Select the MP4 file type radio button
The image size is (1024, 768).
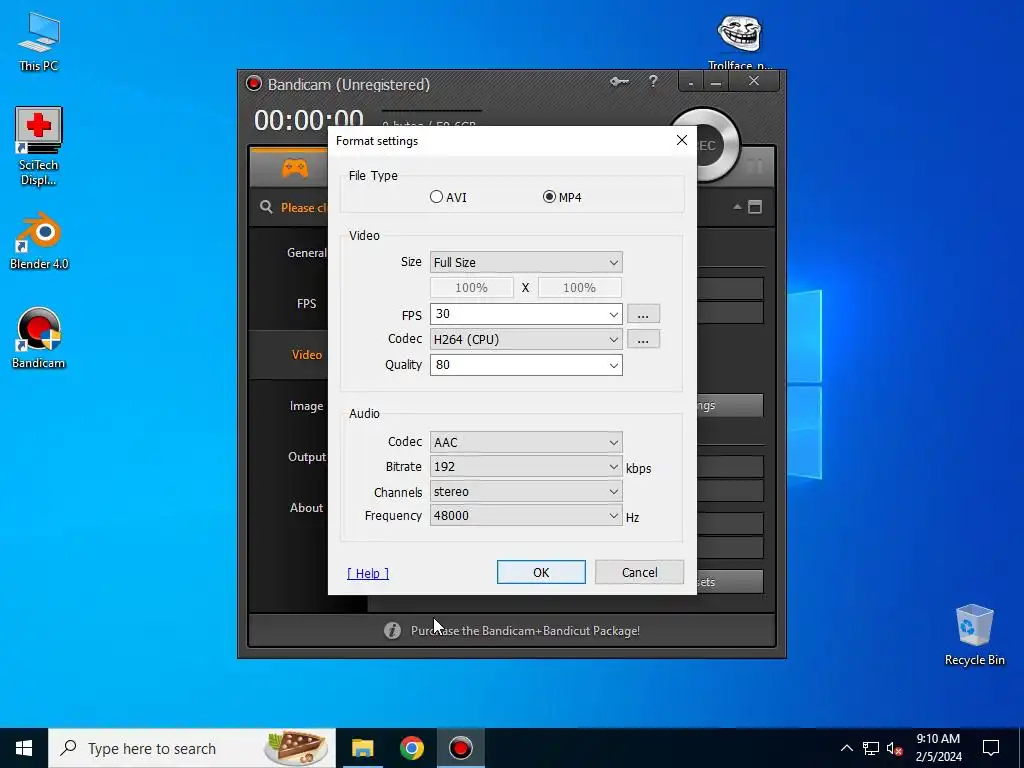tap(549, 197)
